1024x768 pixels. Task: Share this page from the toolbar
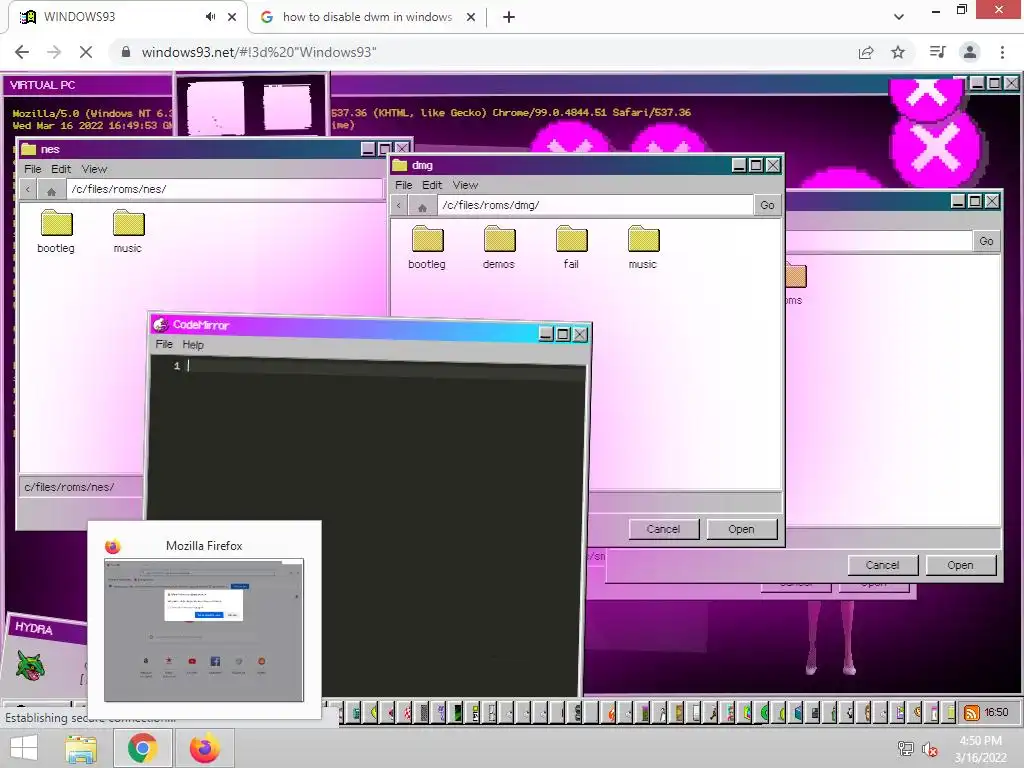tap(866, 52)
